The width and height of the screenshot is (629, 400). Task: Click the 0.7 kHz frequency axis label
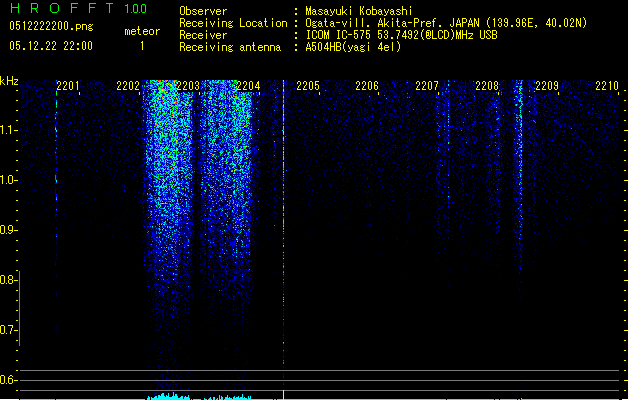[8, 330]
